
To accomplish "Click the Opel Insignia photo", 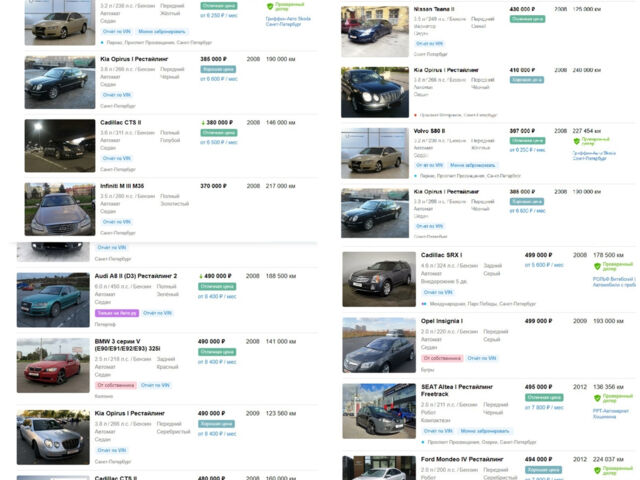I will tap(379, 345).
